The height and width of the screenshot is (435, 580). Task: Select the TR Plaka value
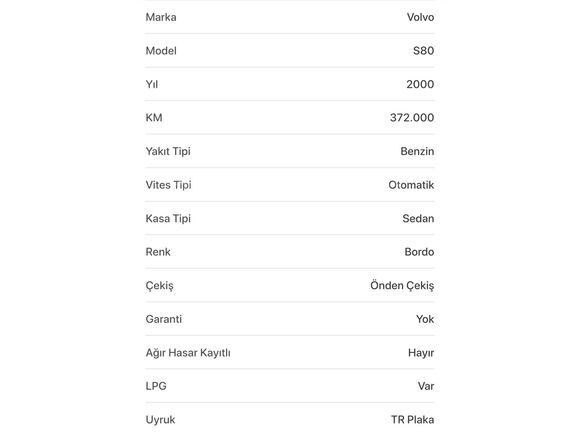(413, 420)
